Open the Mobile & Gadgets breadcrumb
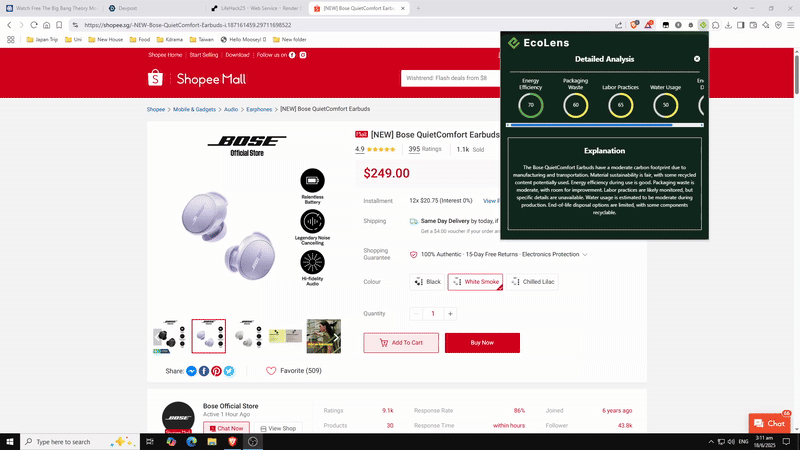 (194, 109)
